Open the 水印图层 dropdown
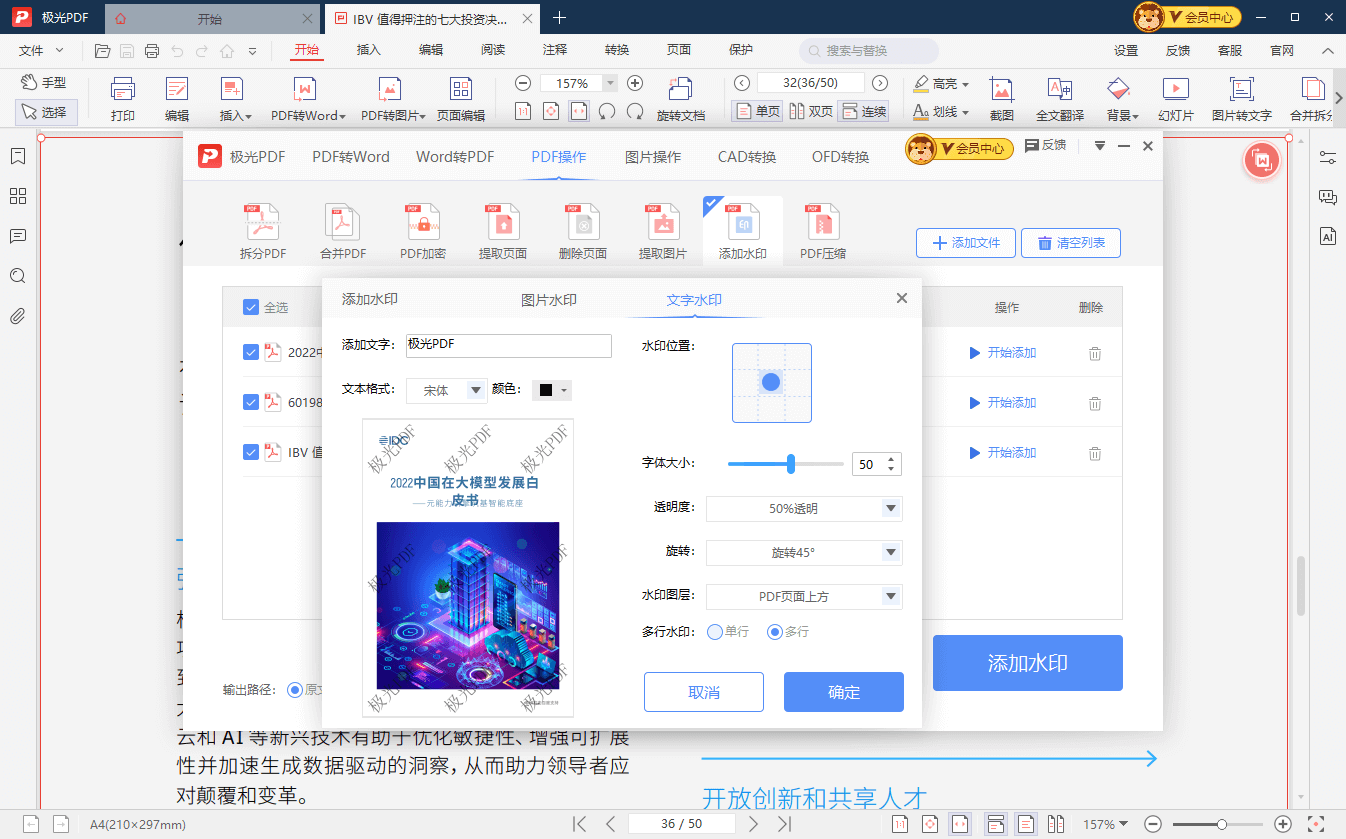 804,596
